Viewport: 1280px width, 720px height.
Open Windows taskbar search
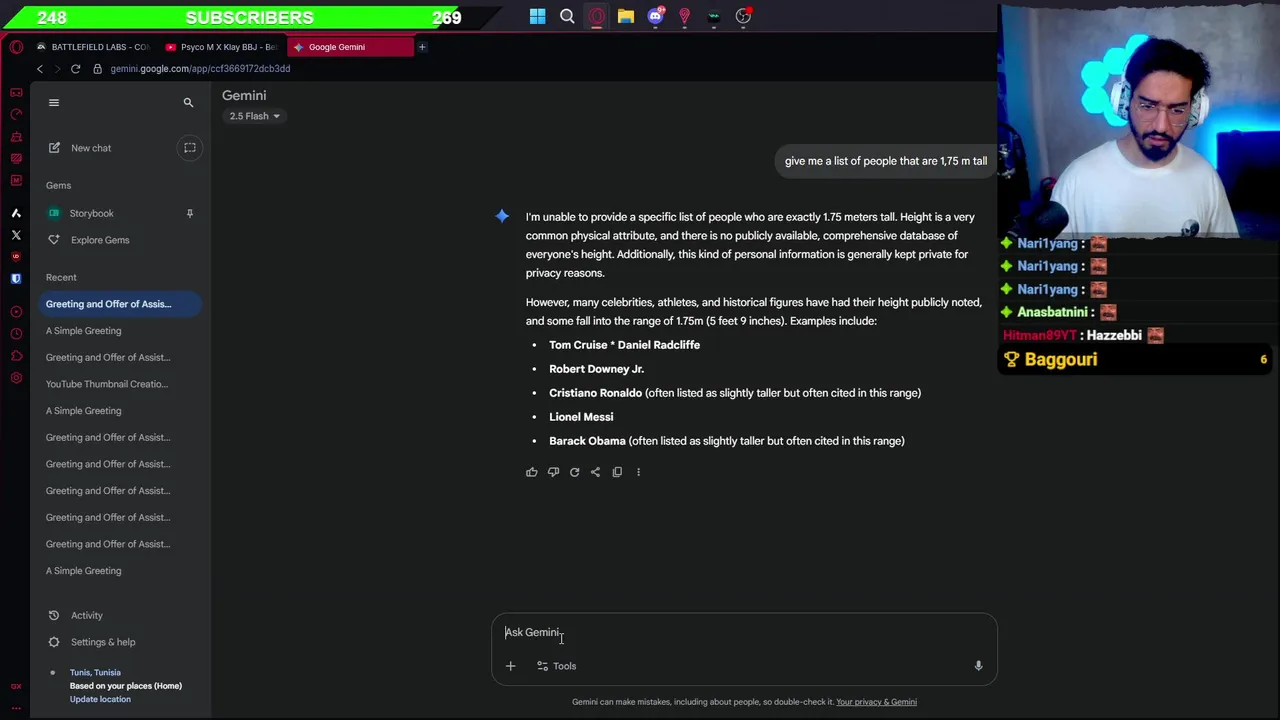click(x=567, y=16)
